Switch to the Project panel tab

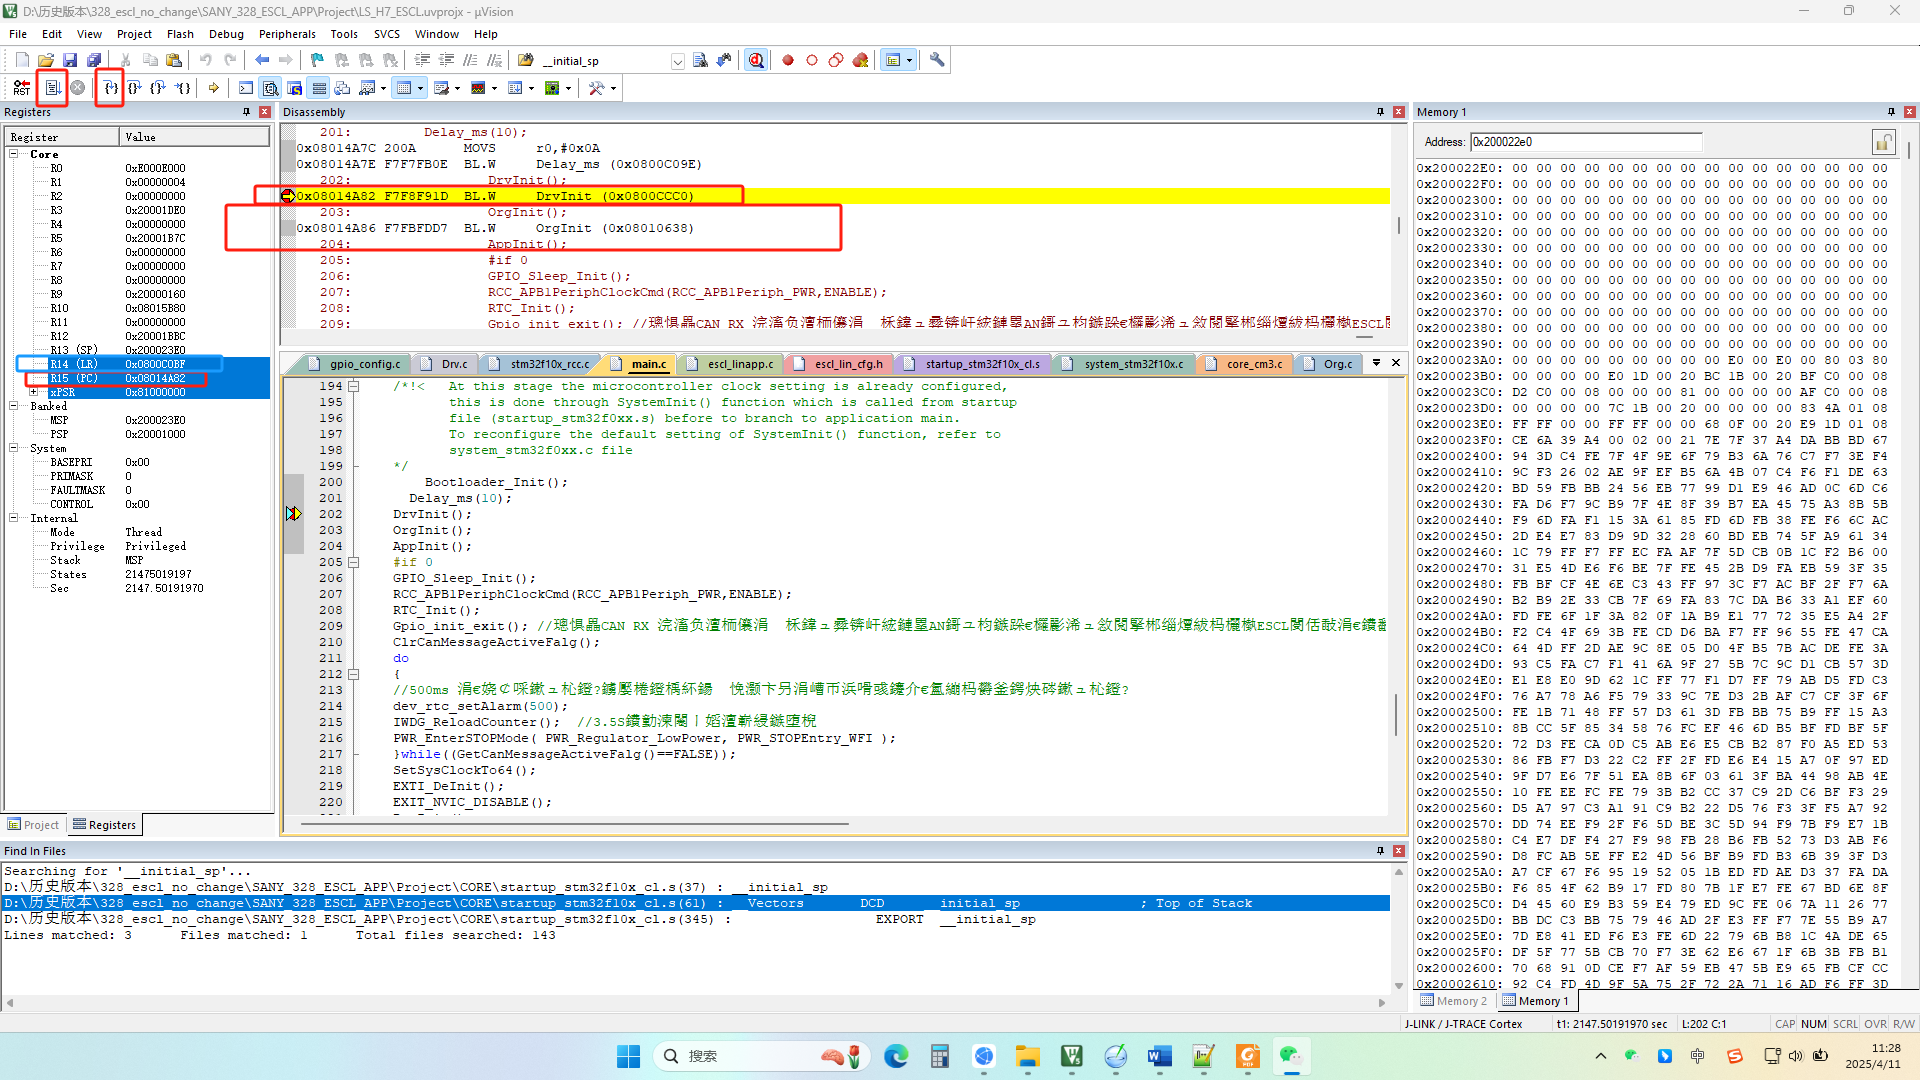point(34,825)
